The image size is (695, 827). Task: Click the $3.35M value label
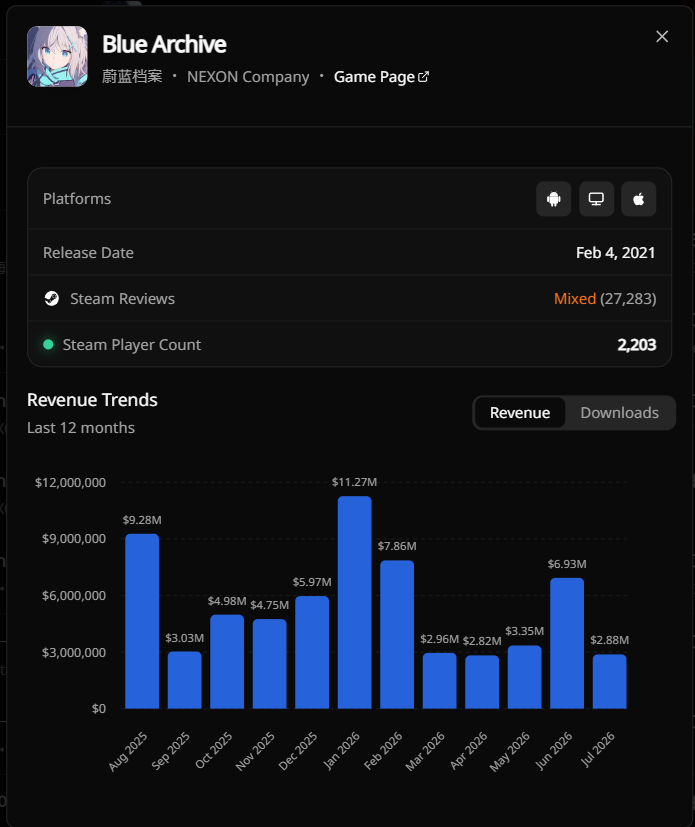click(525, 631)
